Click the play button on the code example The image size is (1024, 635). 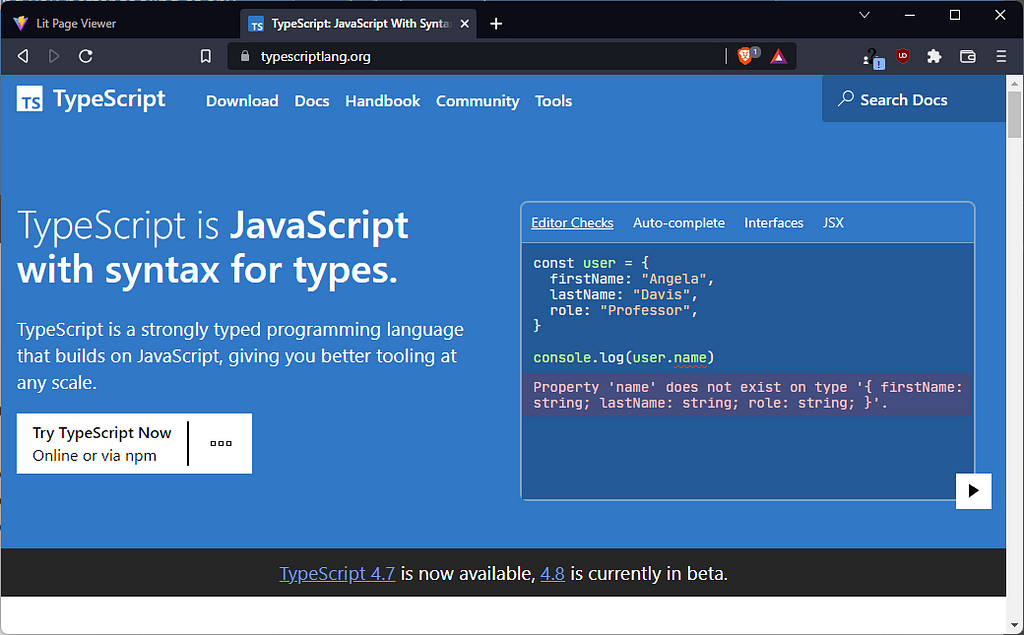pyautogui.click(x=973, y=491)
